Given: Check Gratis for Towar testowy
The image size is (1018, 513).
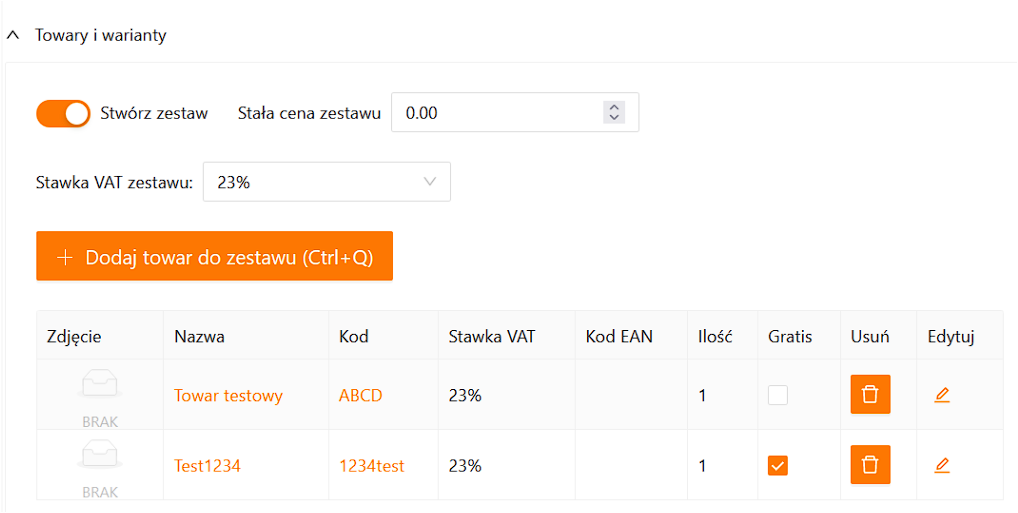Looking at the screenshot, I should 778,395.
